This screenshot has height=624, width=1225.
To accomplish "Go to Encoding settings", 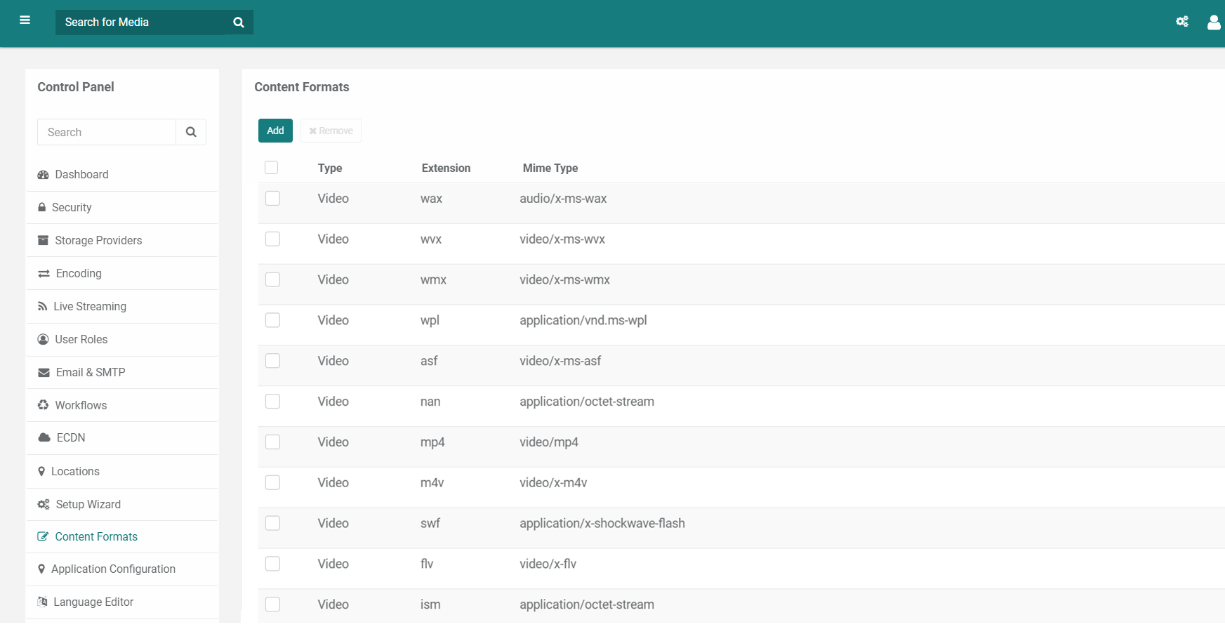I will [x=78, y=274].
